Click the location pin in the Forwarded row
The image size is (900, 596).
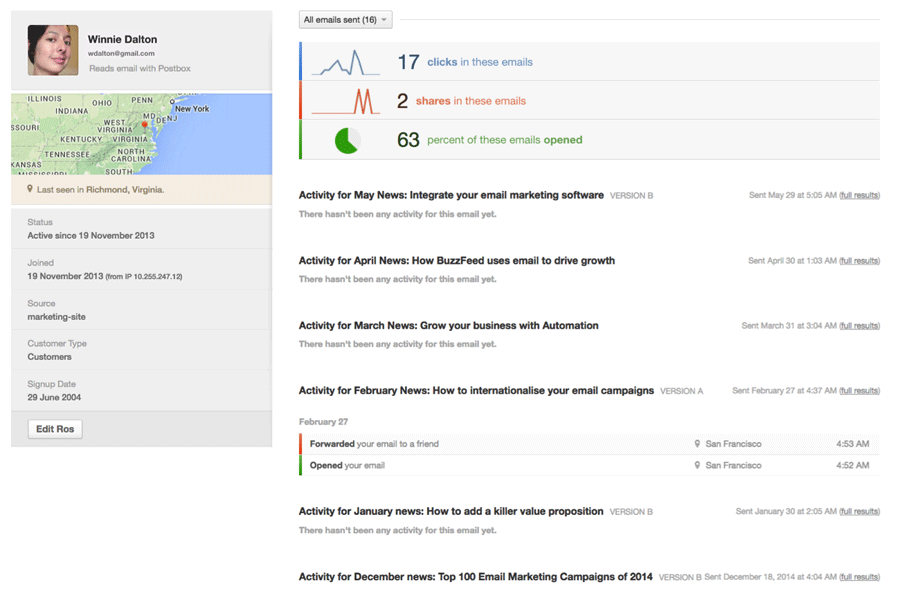tap(697, 444)
